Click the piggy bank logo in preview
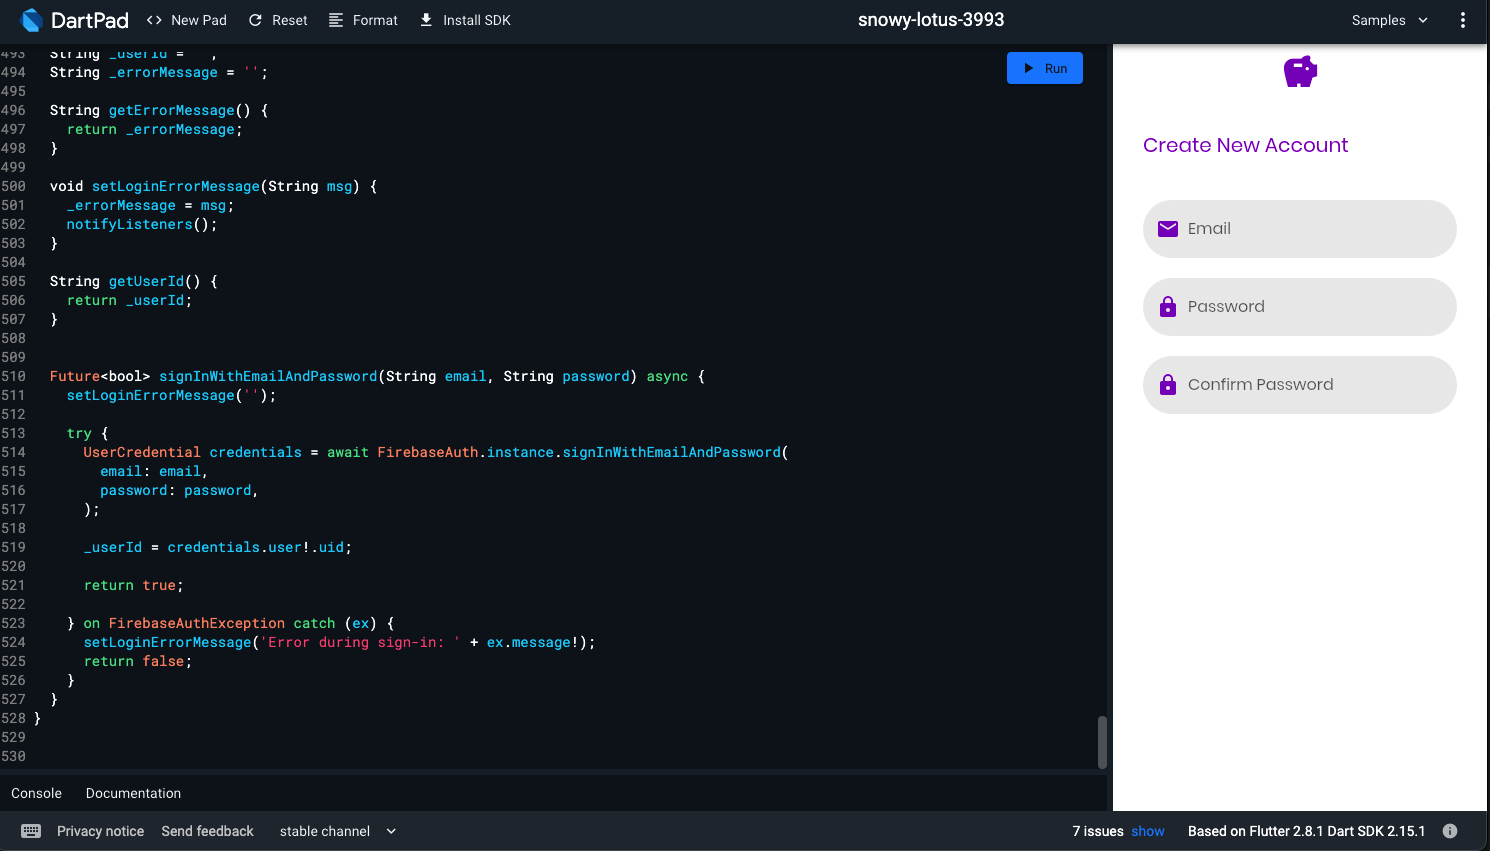1490x851 pixels. tap(1300, 72)
